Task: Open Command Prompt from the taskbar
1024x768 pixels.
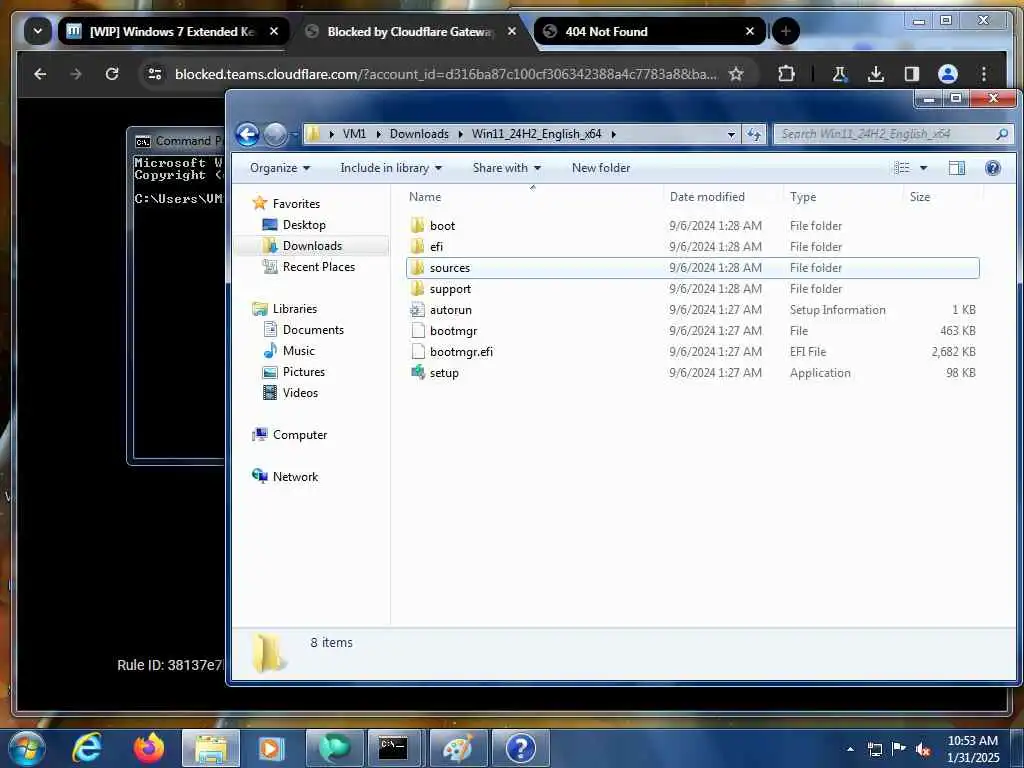Action: [394, 748]
